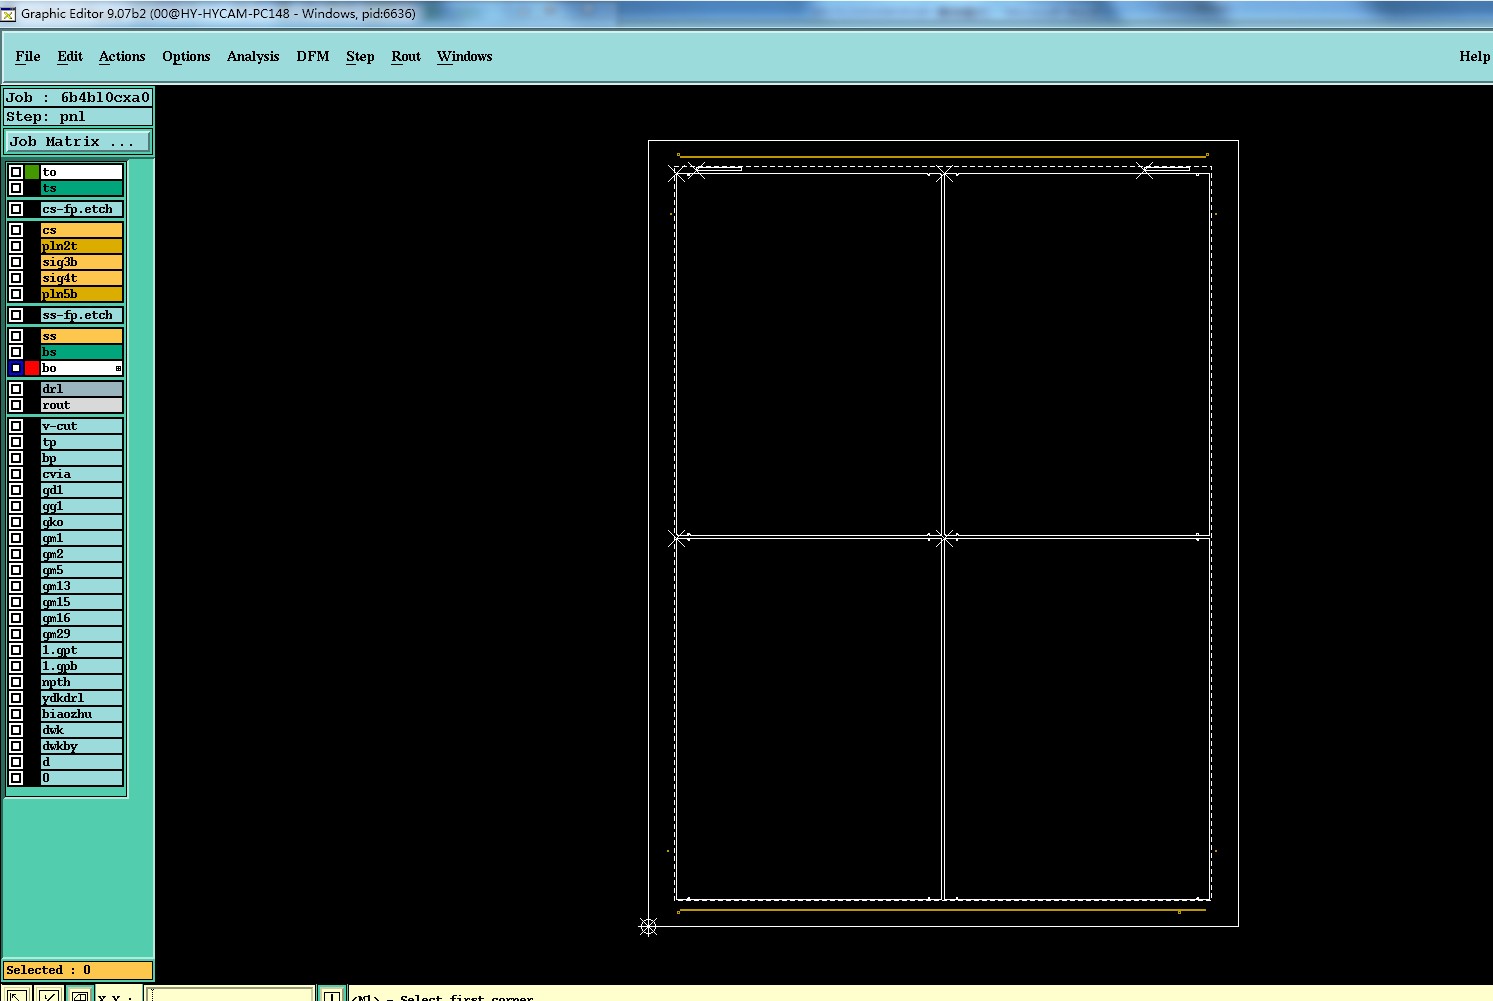The width and height of the screenshot is (1493, 1001).
Task: Select the npth layer name
Action: point(81,682)
